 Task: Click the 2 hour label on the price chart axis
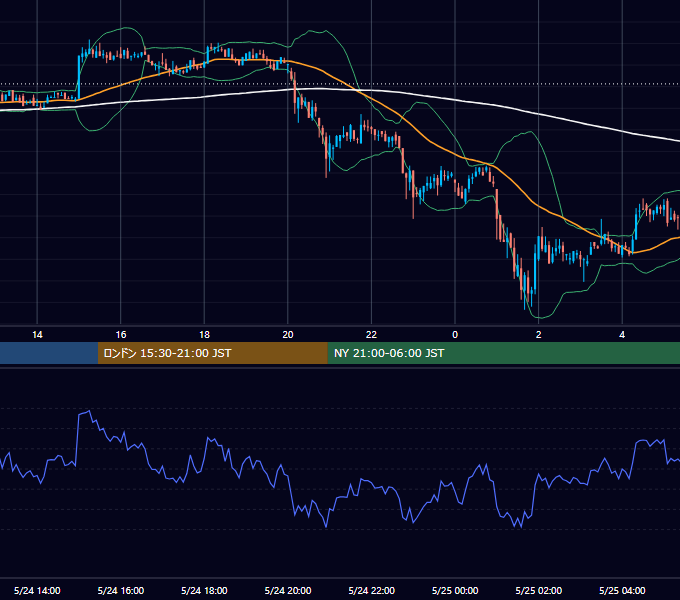[539, 335]
